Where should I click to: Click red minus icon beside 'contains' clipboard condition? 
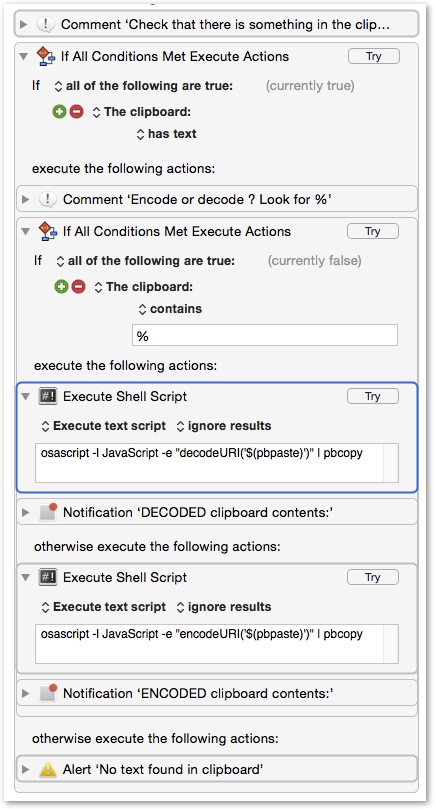[x=78, y=286]
